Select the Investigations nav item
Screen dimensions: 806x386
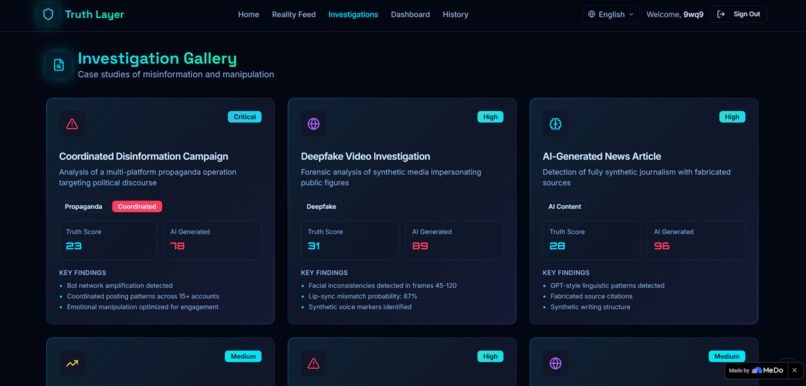[353, 14]
